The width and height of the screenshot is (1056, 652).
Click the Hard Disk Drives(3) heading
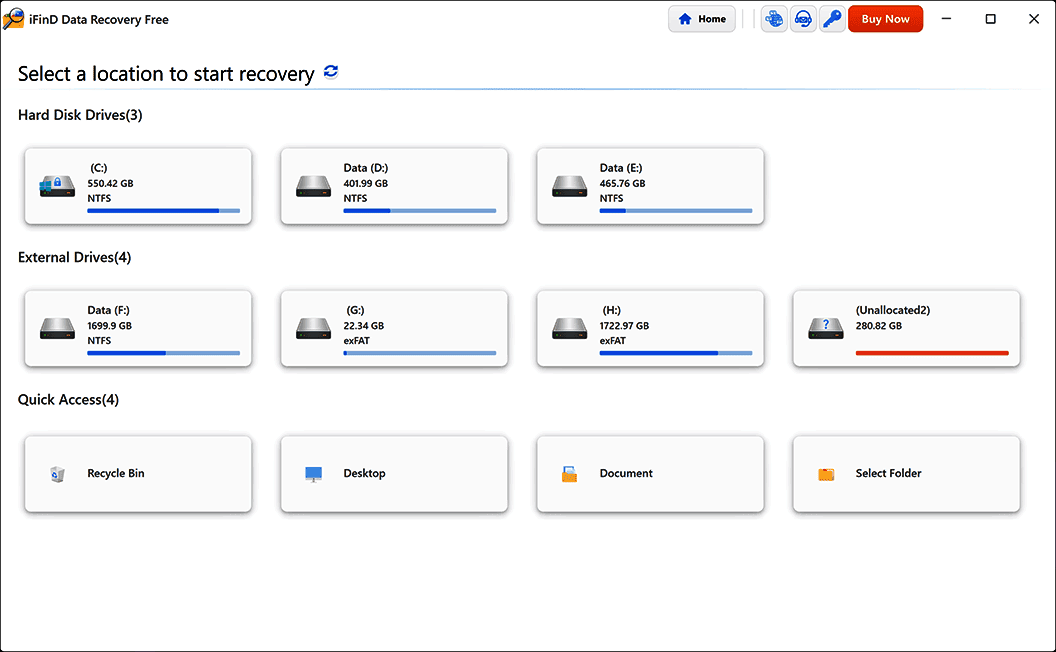coord(80,115)
